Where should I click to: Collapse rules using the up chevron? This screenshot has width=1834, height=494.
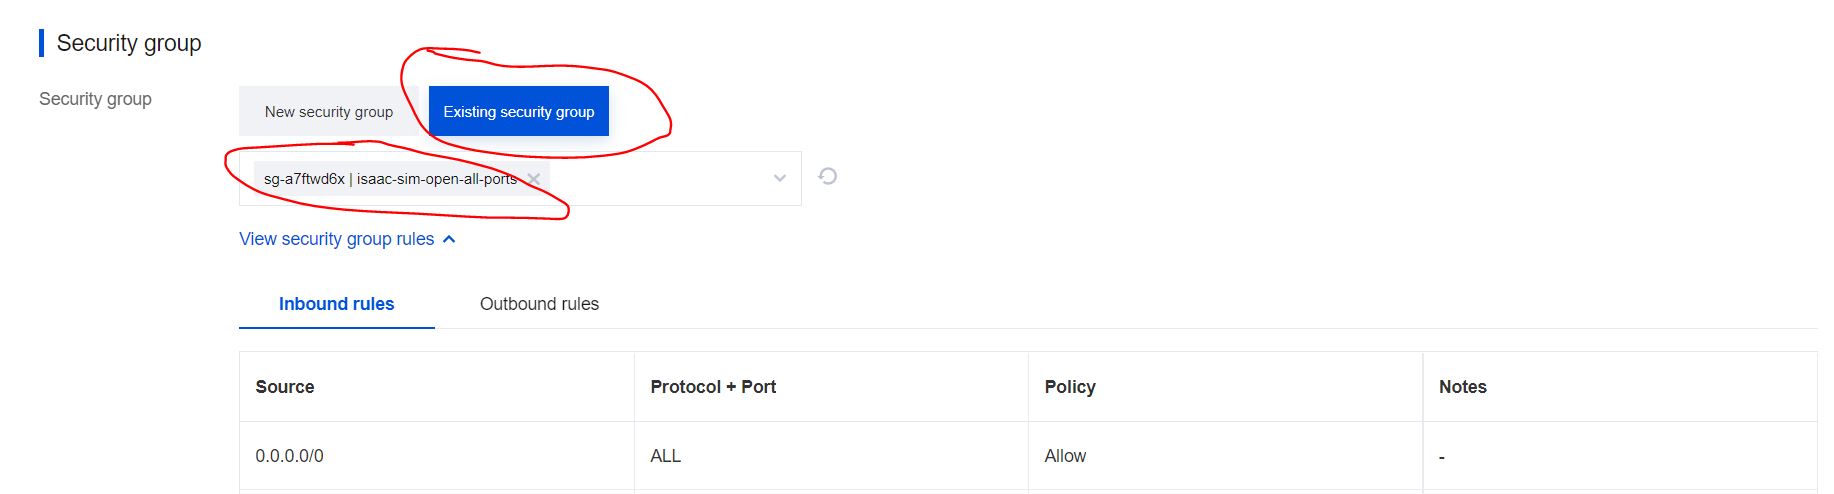(449, 239)
